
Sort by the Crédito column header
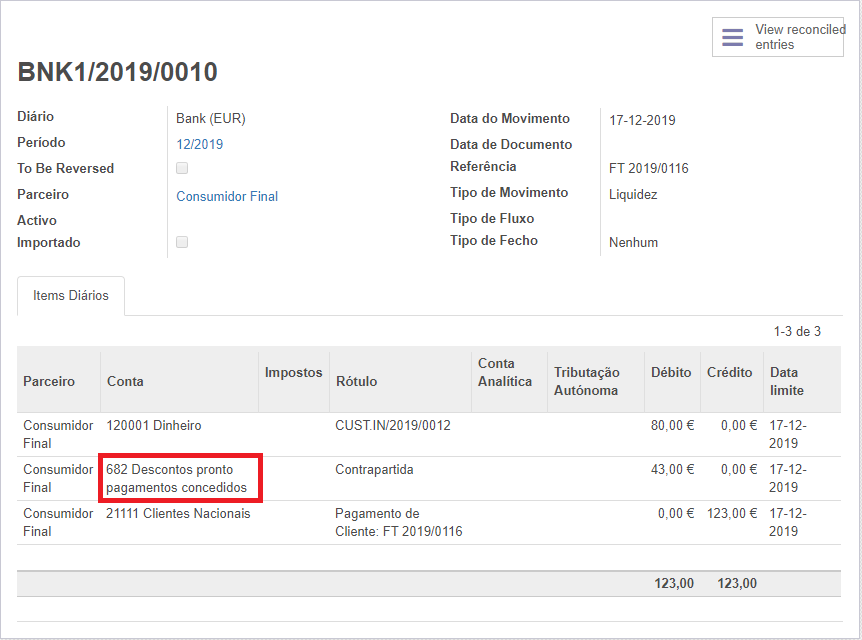tap(729, 372)
